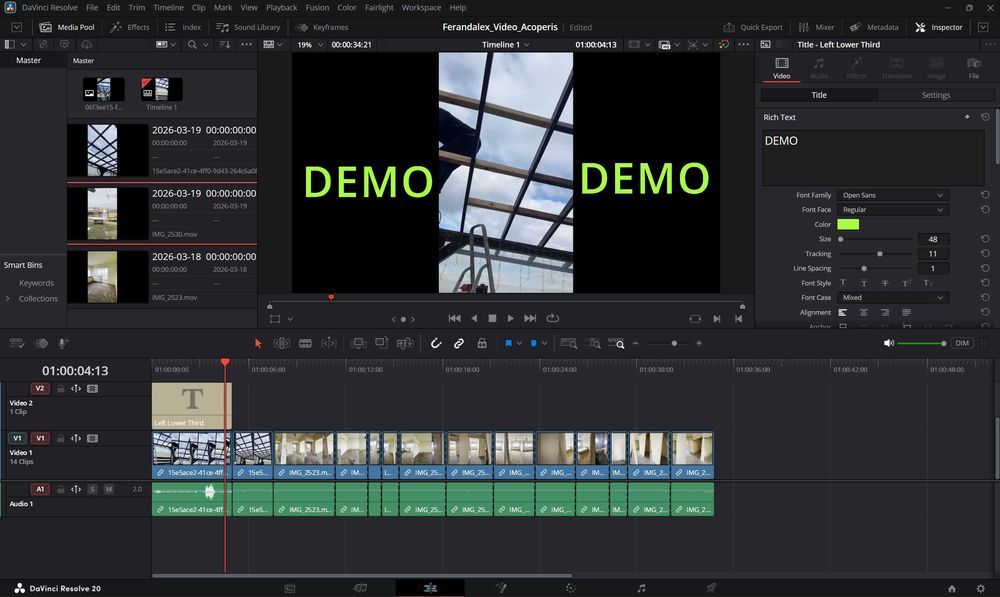1000x597 pixels.
Task: Click the Play Reverse button
Action: pyautogui.click(x=474, y=318)
